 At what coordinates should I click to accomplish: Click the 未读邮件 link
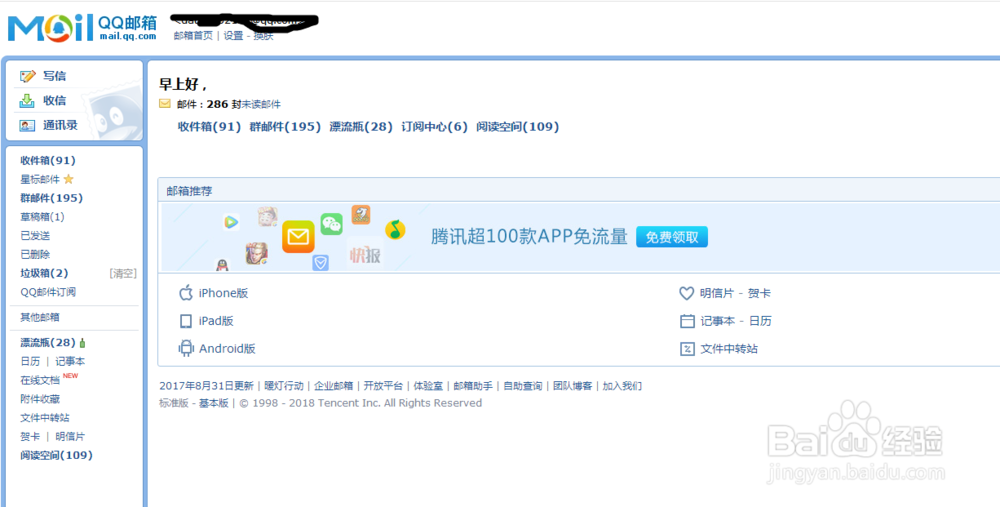(x=261, y=104)
